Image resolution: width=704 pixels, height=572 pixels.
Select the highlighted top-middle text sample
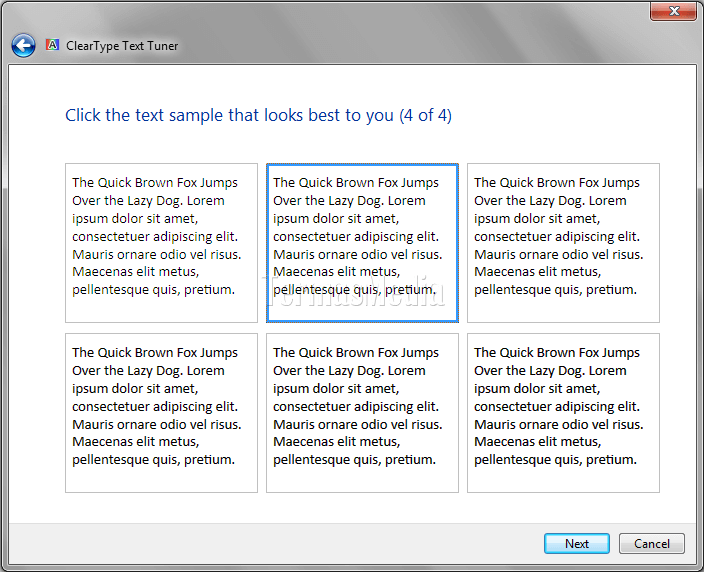pos(362,242)
